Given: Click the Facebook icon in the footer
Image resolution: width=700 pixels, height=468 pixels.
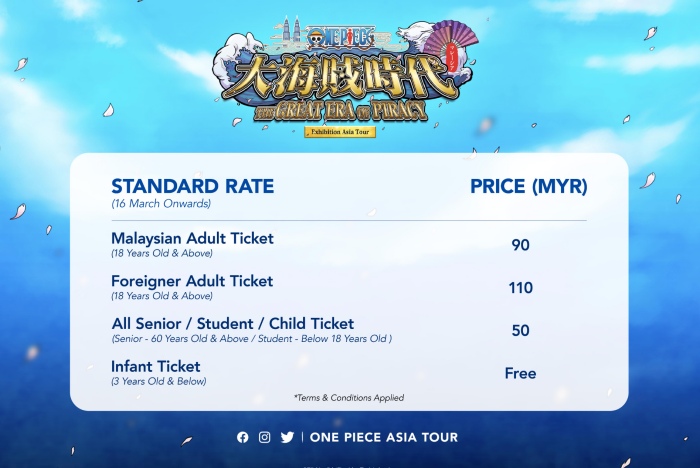Looking at the screenshot, I should tap(242, 437).
